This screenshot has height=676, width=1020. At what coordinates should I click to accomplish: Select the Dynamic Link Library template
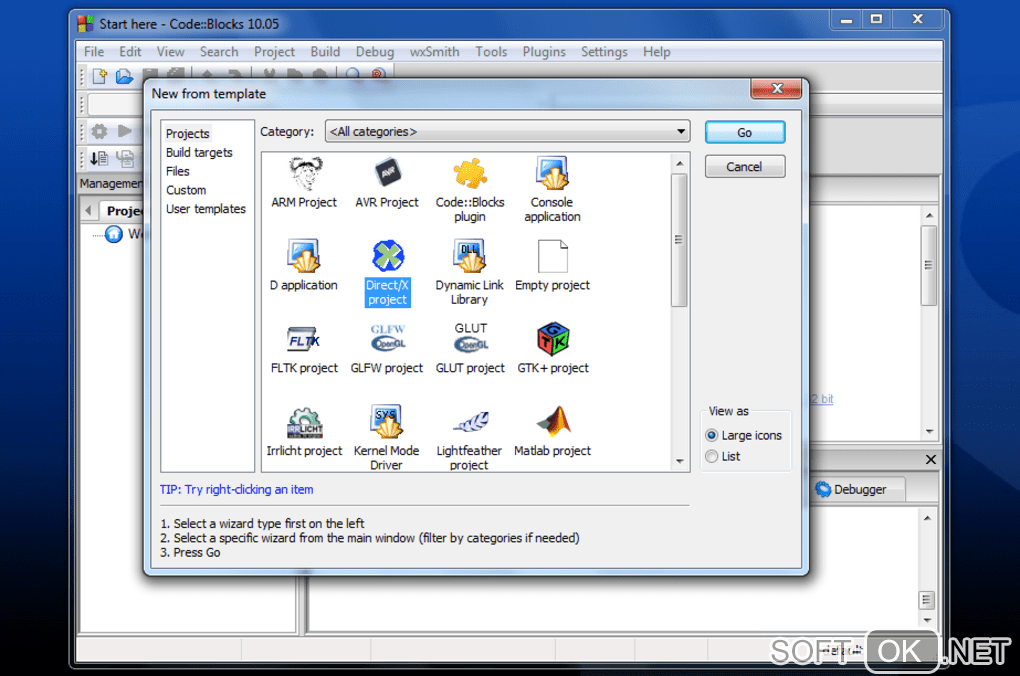click(470, 273)
